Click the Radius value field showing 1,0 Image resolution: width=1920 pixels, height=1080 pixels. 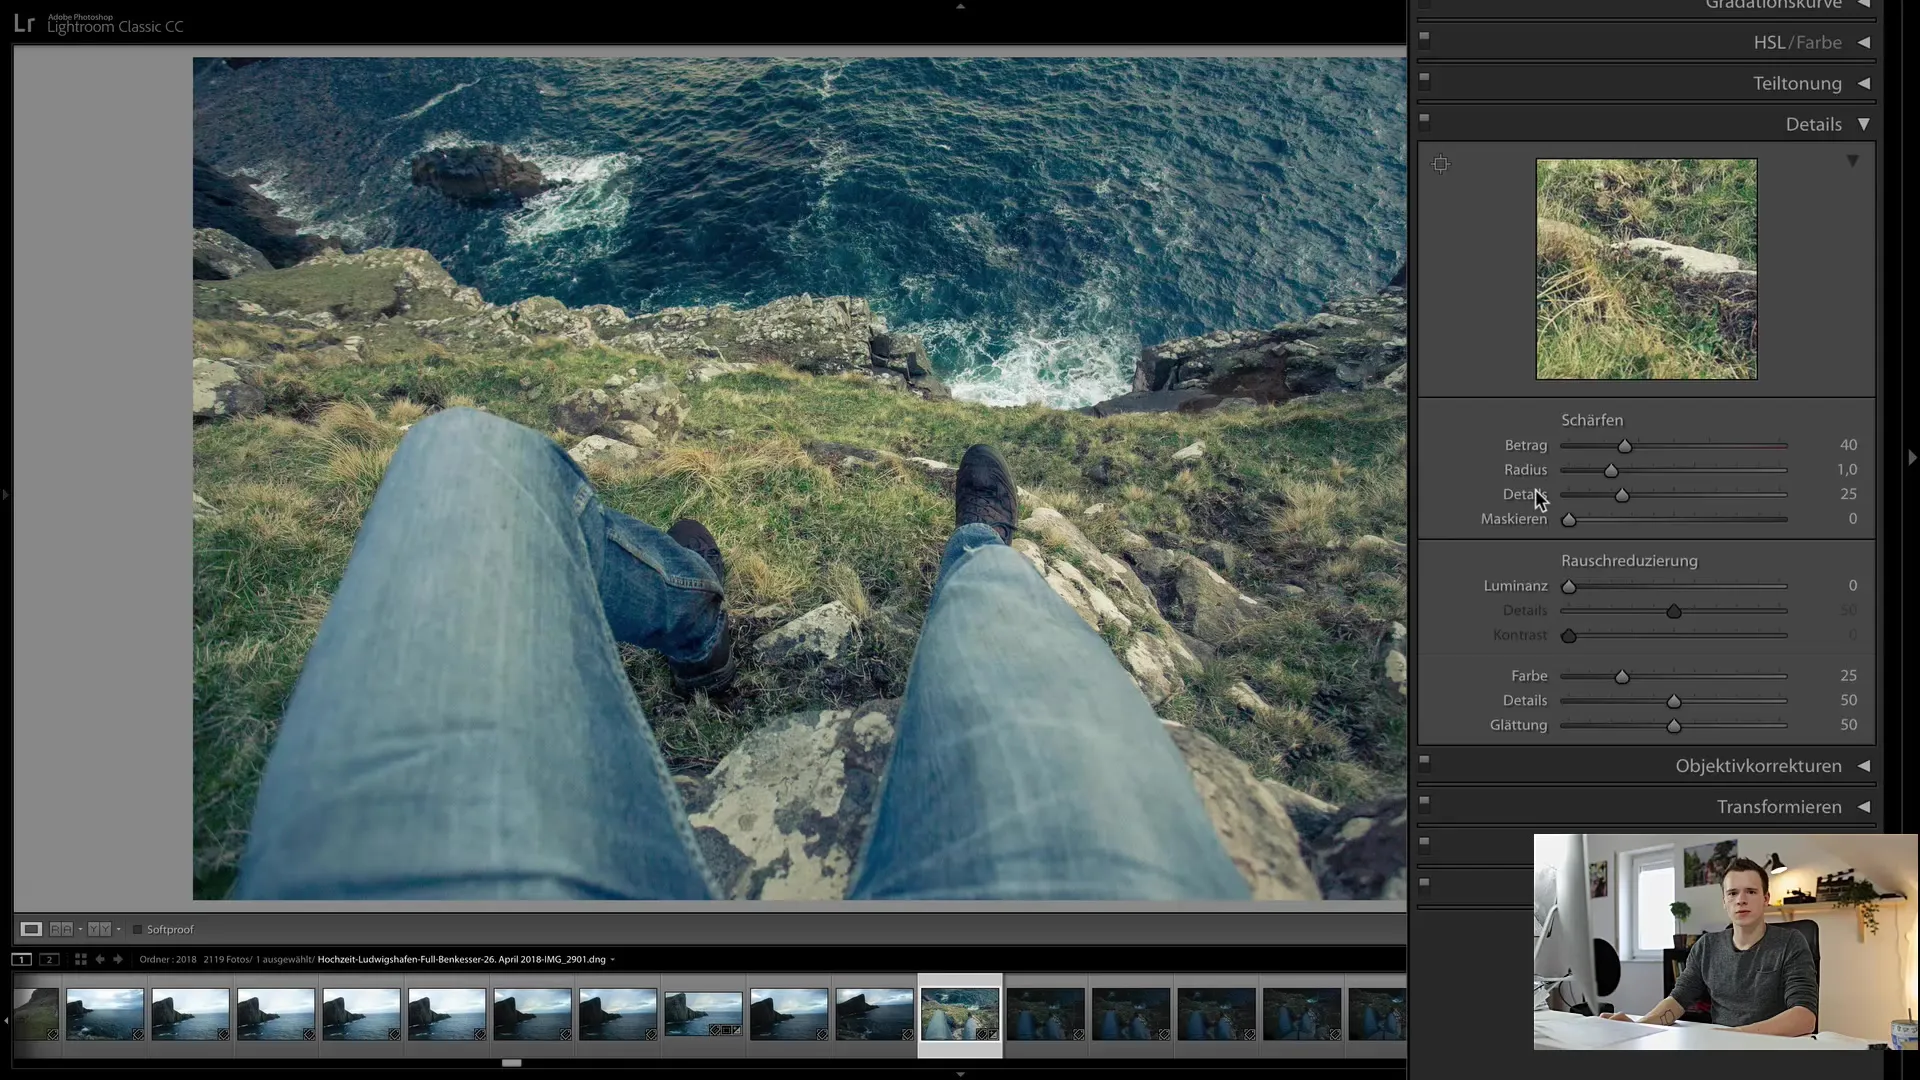[x=1846, y=470]
